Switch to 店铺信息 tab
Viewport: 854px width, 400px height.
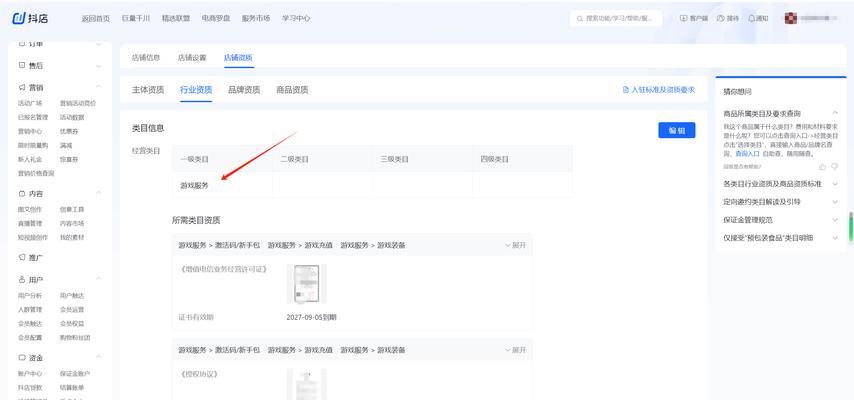tap(146, 58)
